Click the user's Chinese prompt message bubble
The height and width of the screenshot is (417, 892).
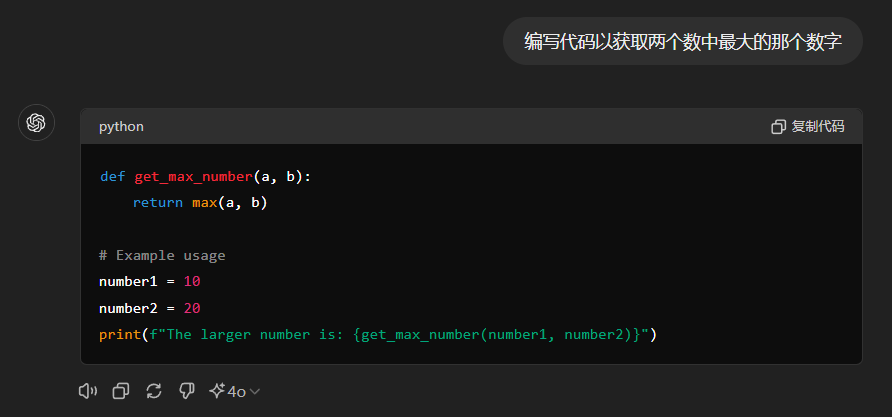point(683,41)
